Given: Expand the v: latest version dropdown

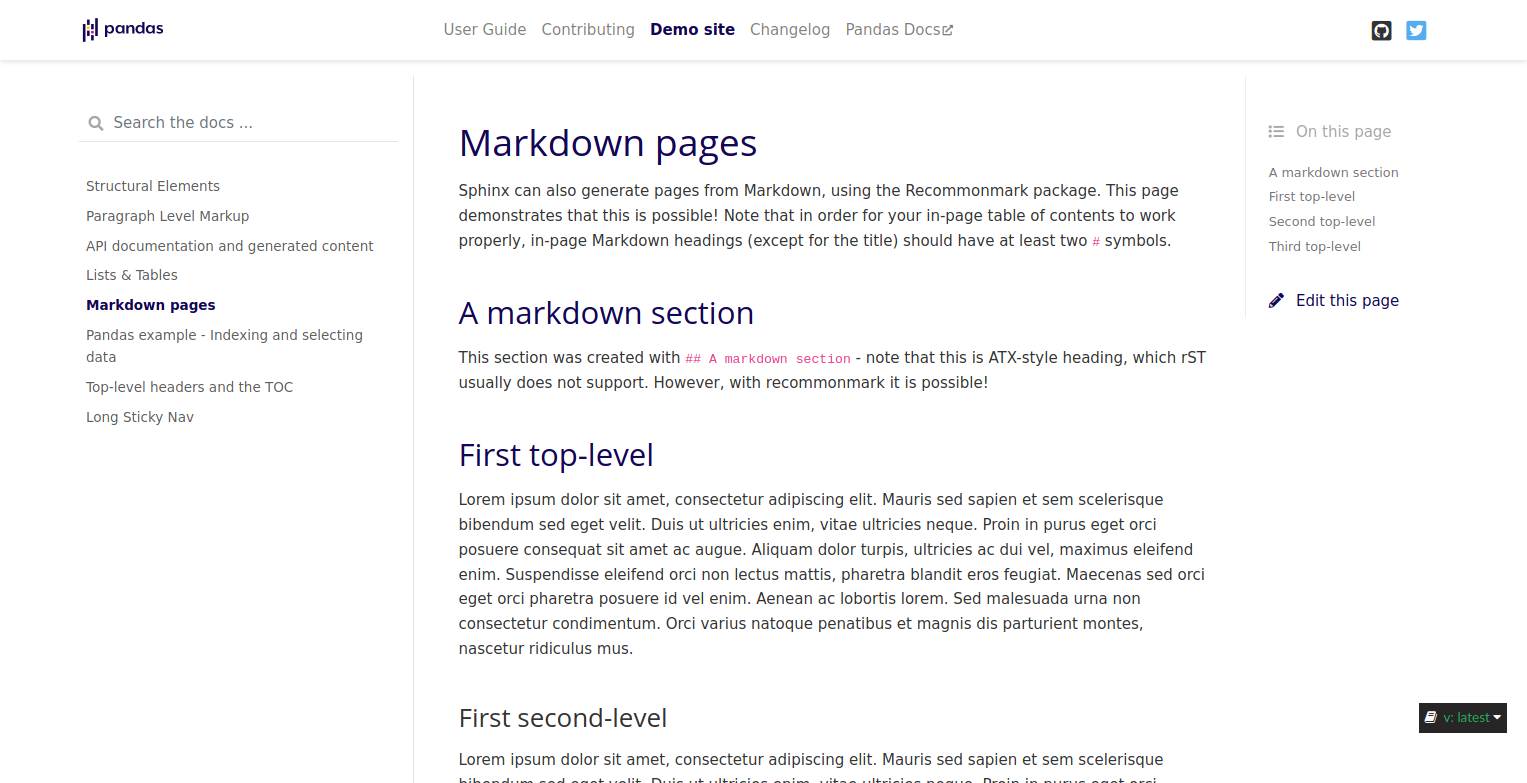Looking at the screenshot, I should point(1463,717).
